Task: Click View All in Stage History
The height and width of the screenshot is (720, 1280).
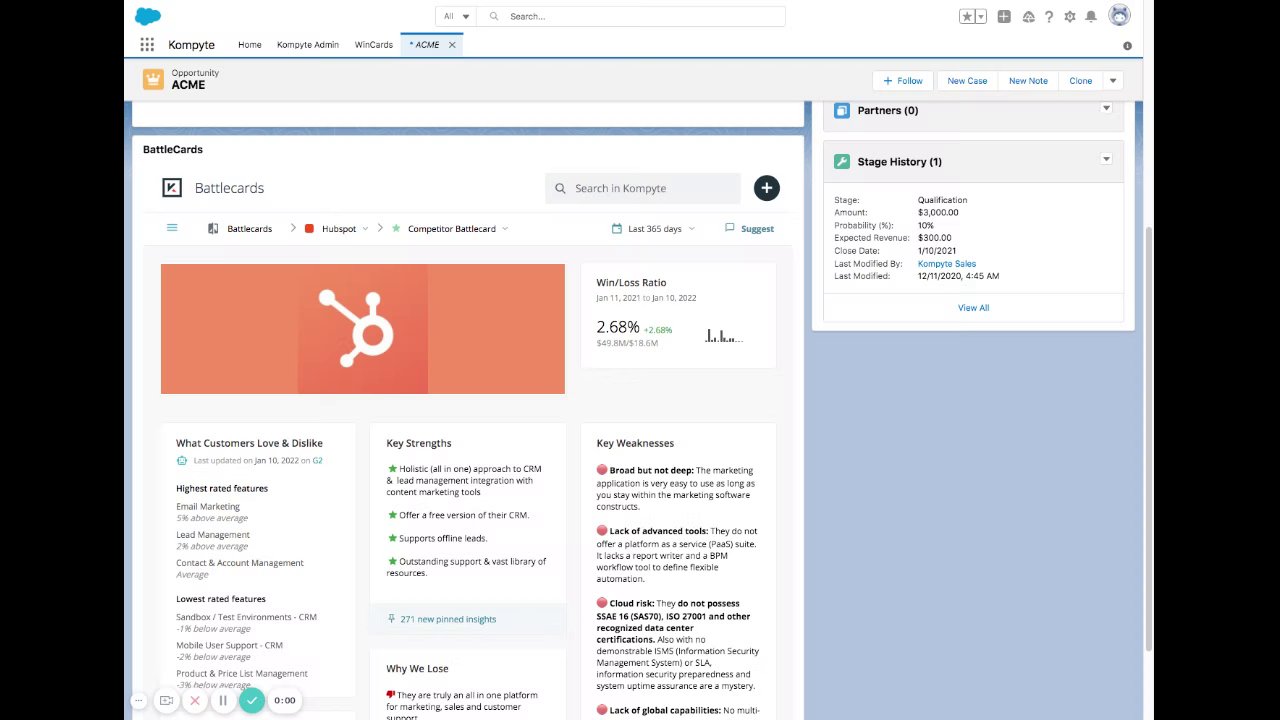Action: [x=973, y=308]
